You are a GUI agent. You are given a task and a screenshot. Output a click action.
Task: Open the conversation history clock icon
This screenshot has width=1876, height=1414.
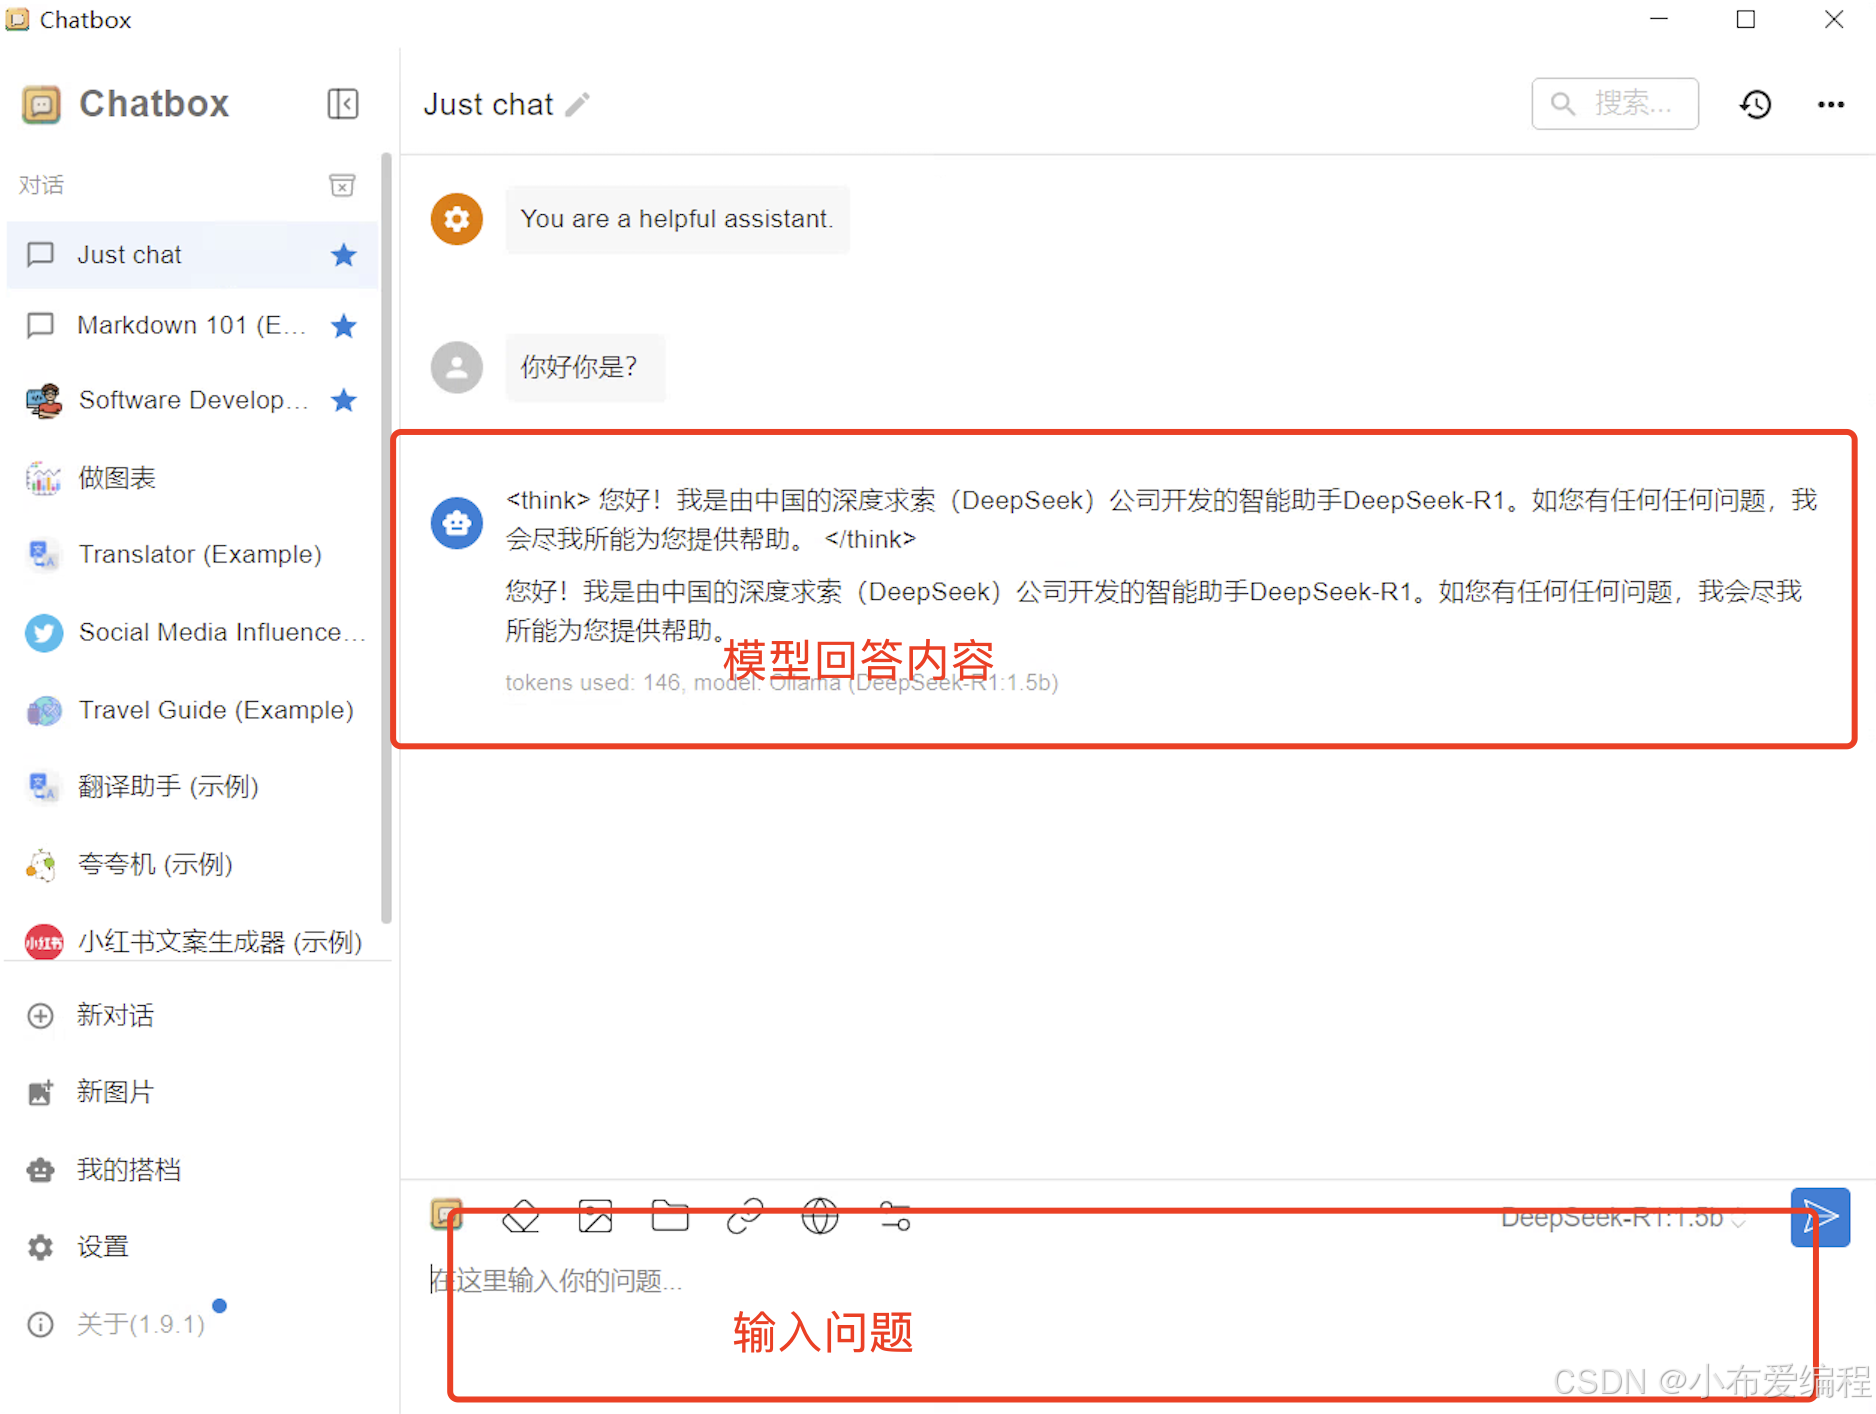point(1756,104)
